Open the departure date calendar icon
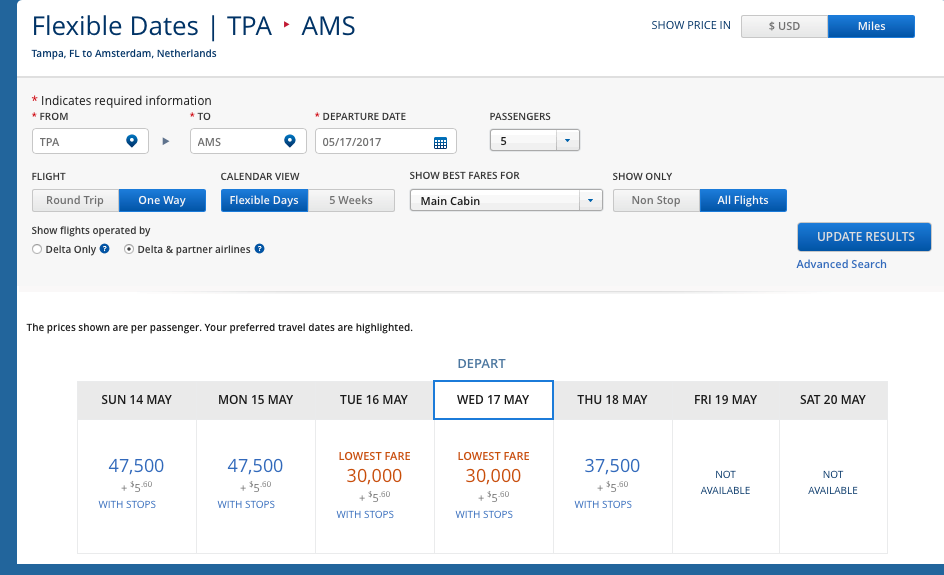Screen dimensions: 944x575 point(440,143)
